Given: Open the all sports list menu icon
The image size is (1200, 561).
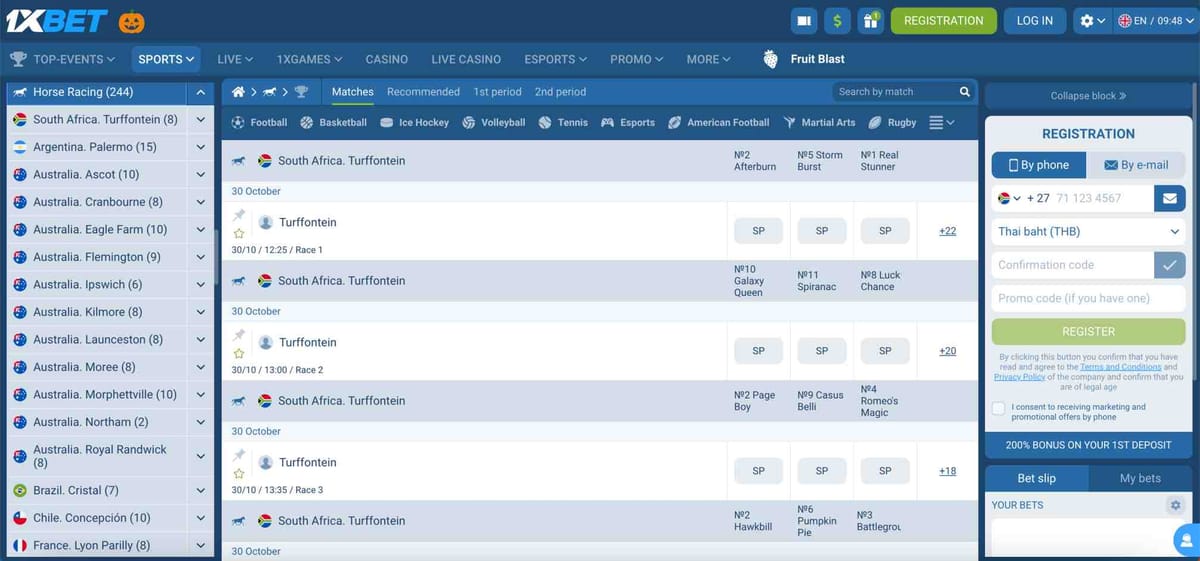Looking at the screenshot, I should click(941, 123).
